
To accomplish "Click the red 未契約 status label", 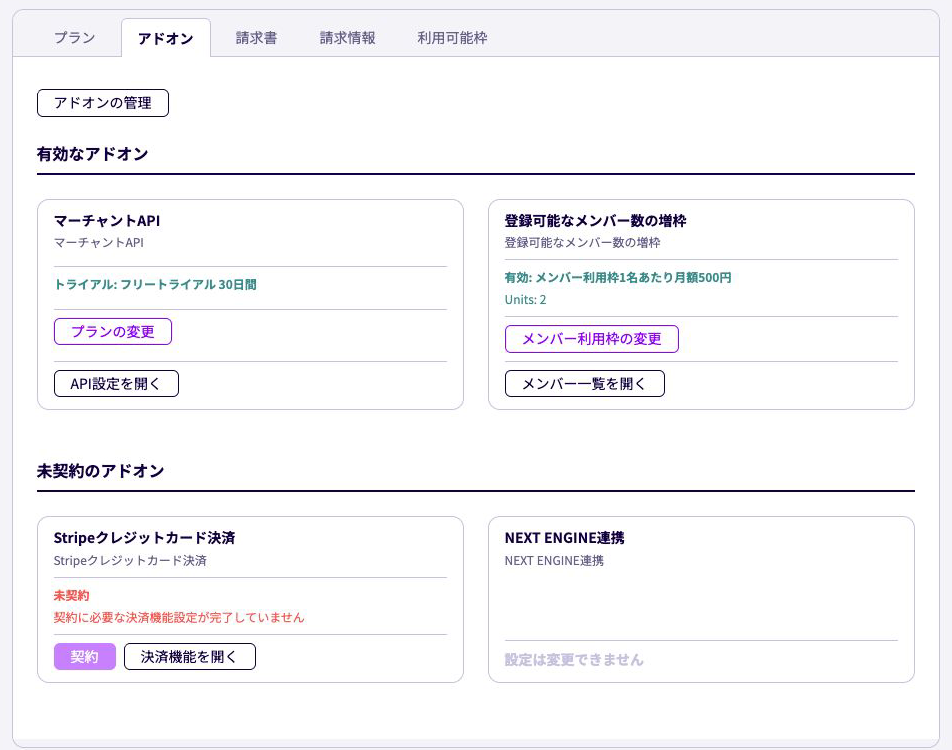I will click(71, 595).
